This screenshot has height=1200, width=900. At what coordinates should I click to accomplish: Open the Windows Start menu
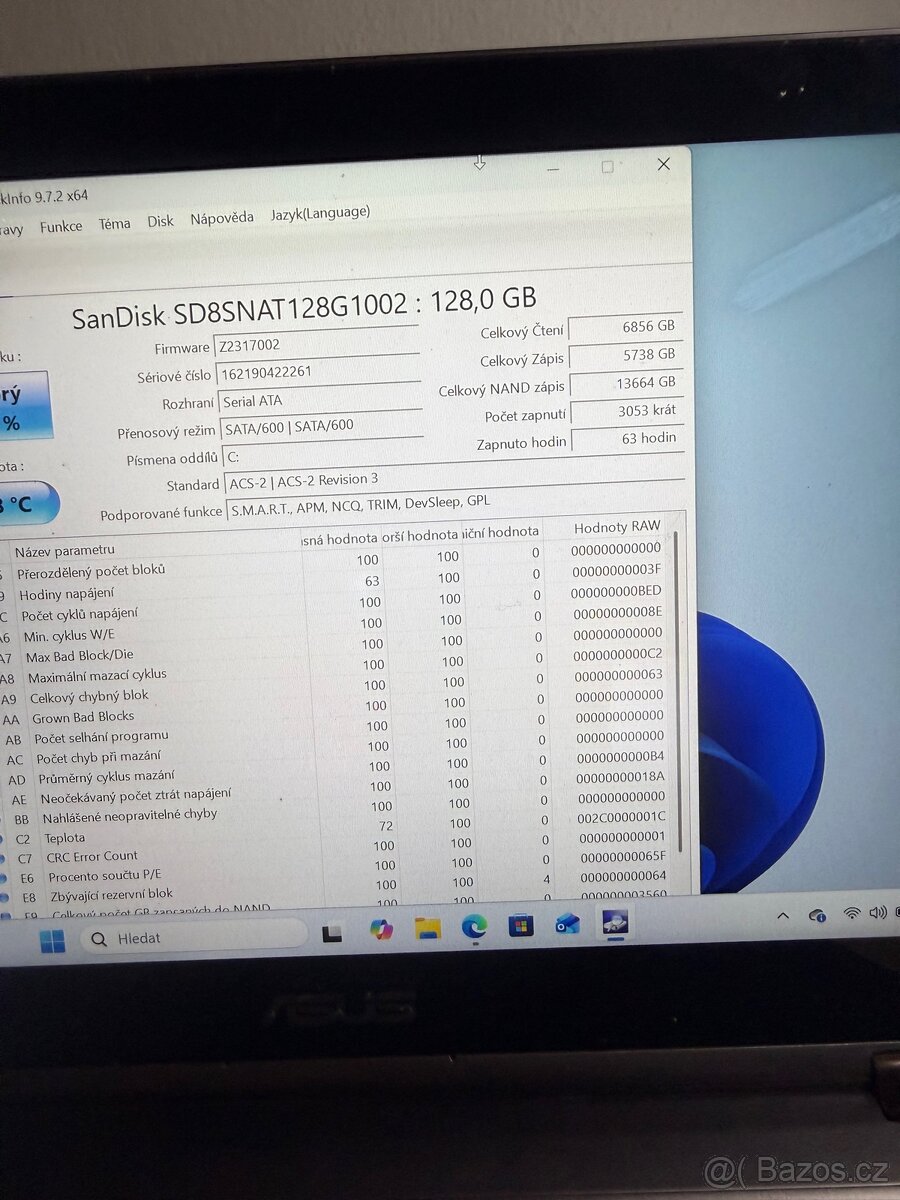[52, 941]
